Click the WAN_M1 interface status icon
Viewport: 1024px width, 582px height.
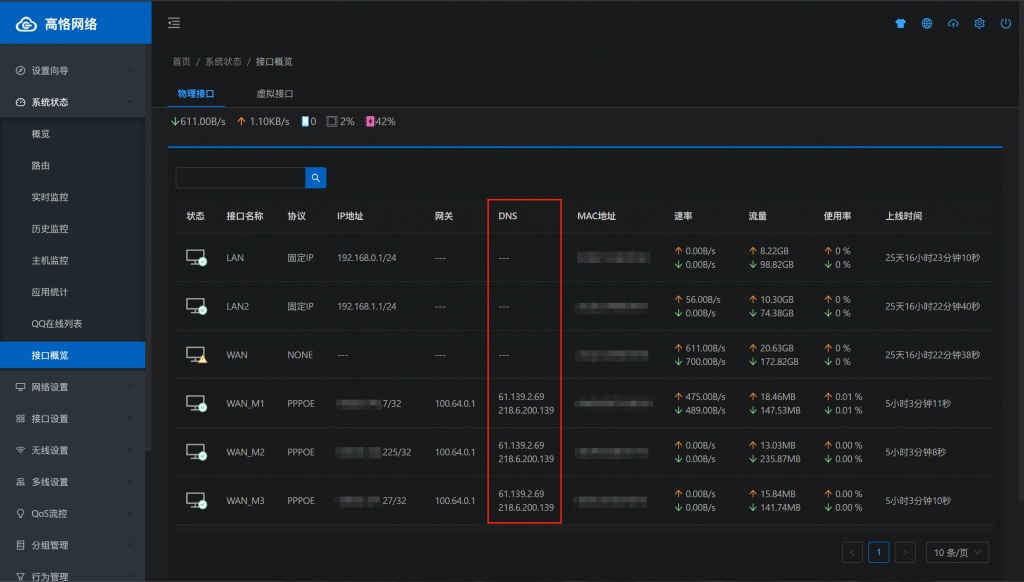click(196, 404)
